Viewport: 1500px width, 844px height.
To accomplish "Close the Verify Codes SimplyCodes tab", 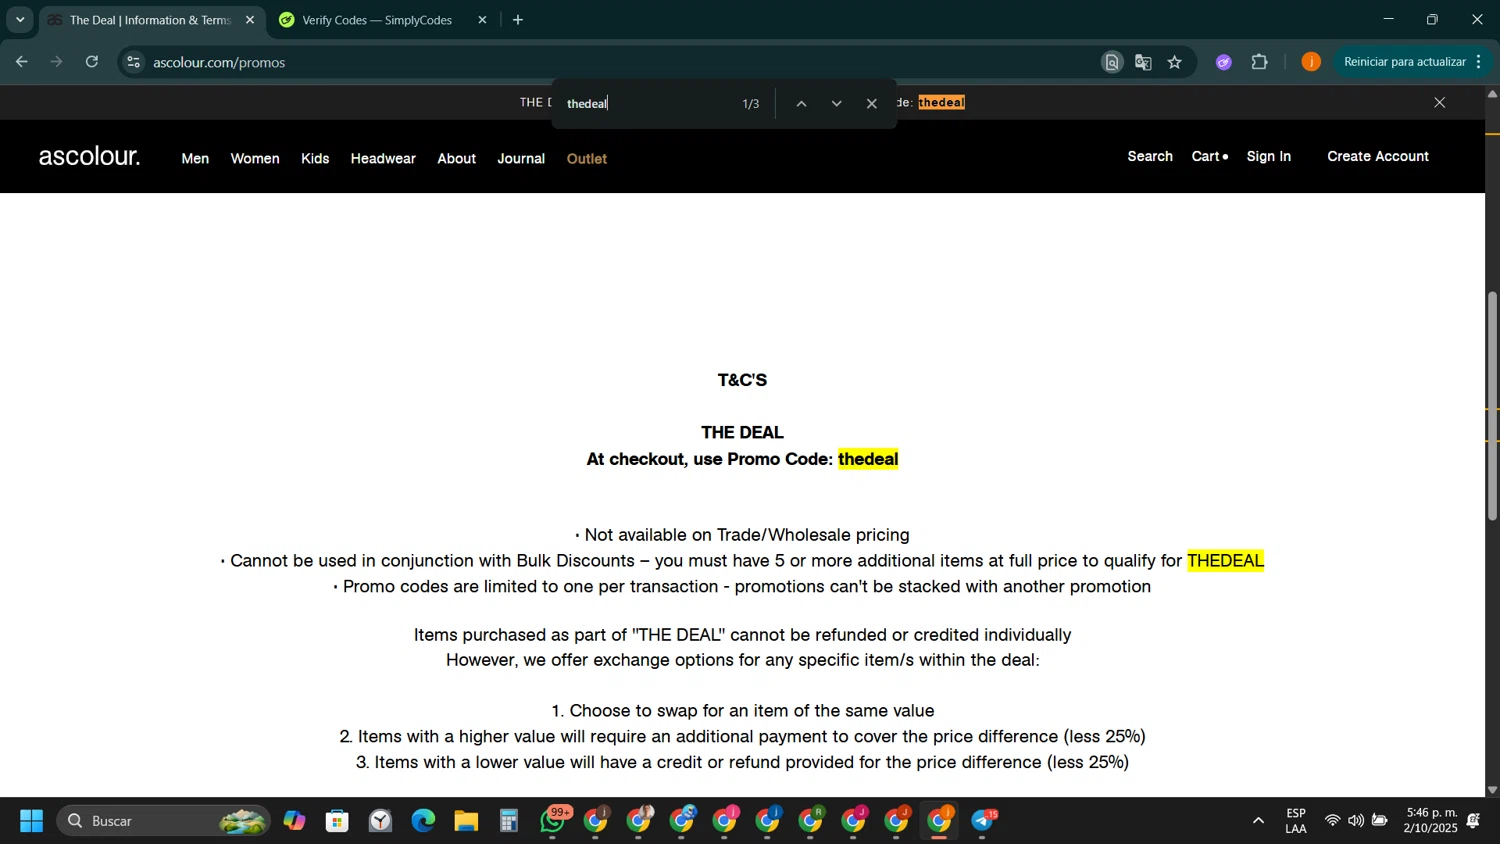I will [x=482, y=20].
